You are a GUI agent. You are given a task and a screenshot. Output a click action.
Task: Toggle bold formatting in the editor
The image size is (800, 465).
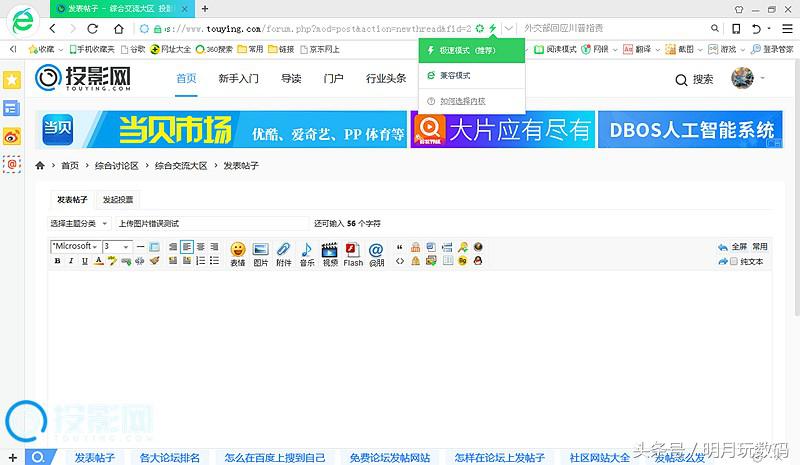[57, 261]
